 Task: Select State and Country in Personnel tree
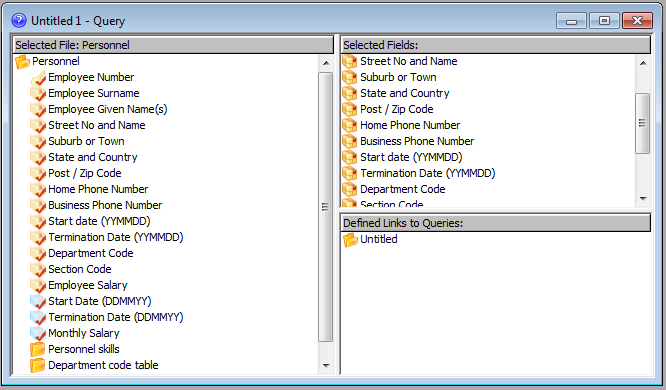[x=93, y=158]
